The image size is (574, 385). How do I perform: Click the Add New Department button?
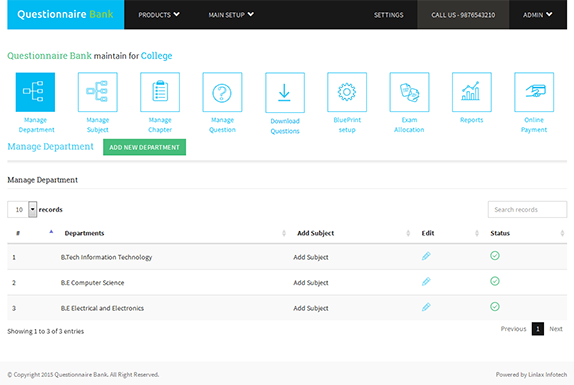tap(144, 147)
